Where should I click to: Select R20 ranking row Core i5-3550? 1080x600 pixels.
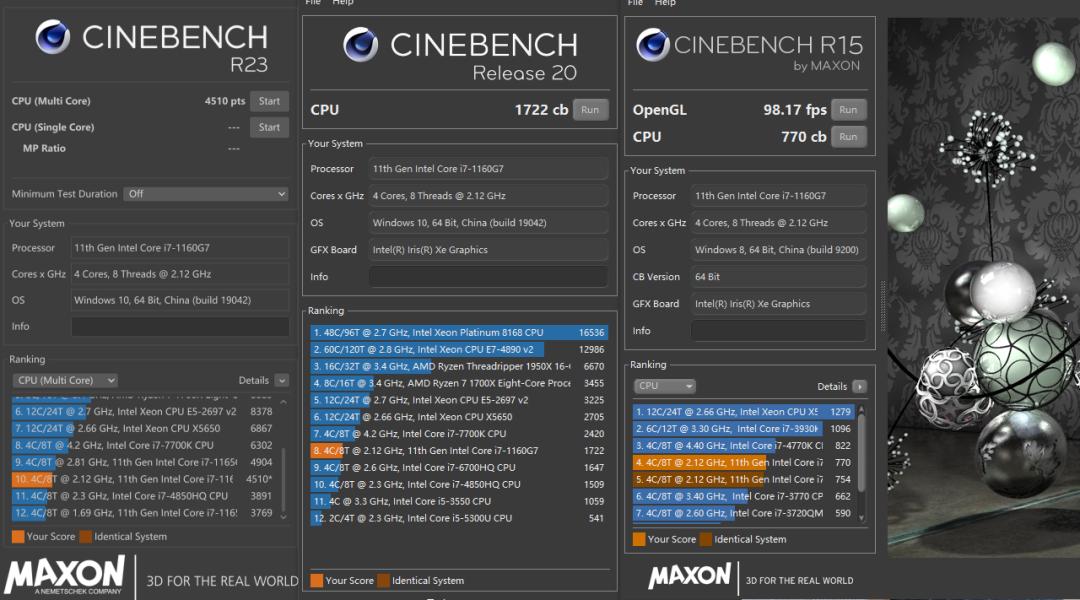459,501
